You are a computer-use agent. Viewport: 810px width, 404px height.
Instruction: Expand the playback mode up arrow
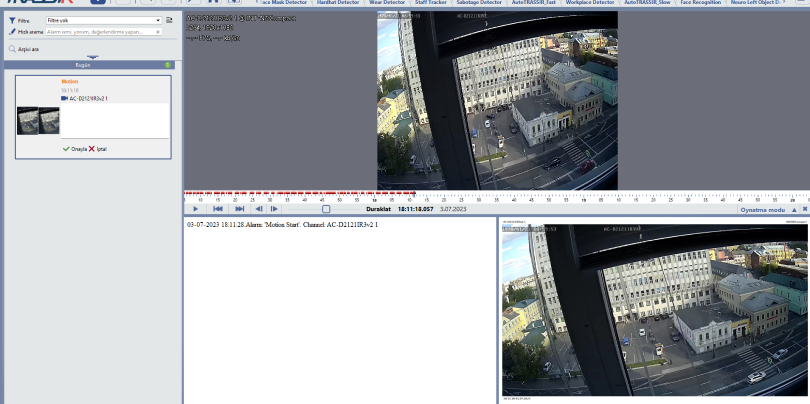point(795,210)
